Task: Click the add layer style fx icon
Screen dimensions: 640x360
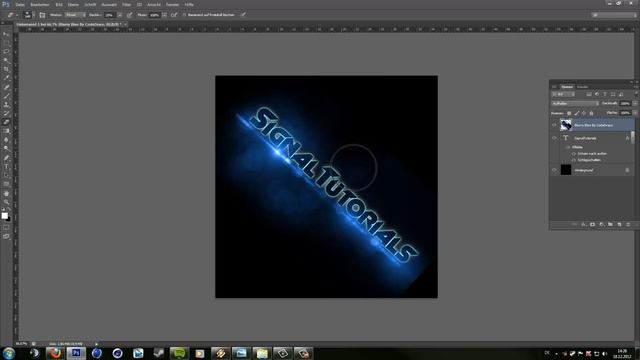Action: pyautogui.click(x=584, y=224)
